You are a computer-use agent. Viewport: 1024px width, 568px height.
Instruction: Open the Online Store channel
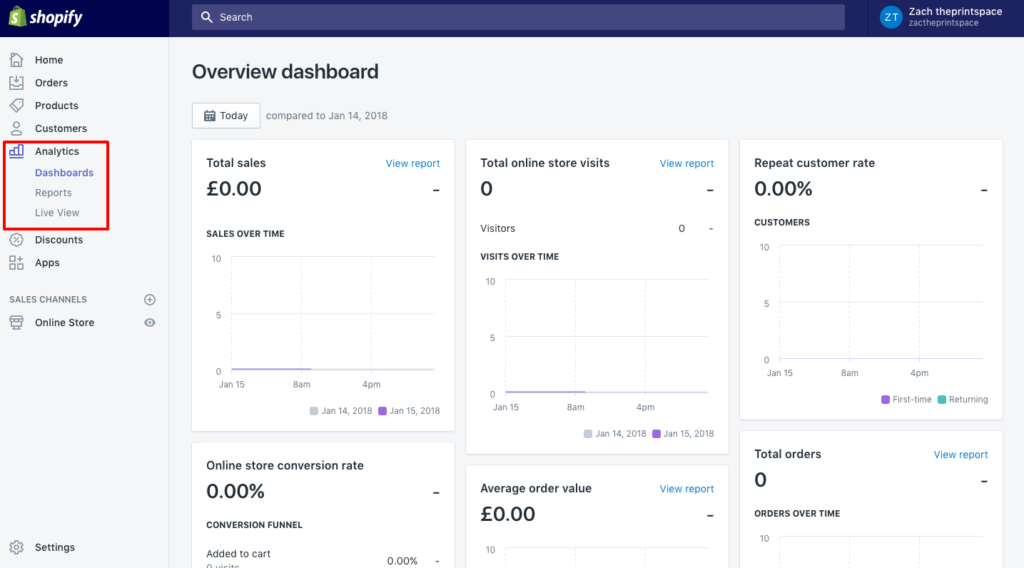tap(64, 323)
